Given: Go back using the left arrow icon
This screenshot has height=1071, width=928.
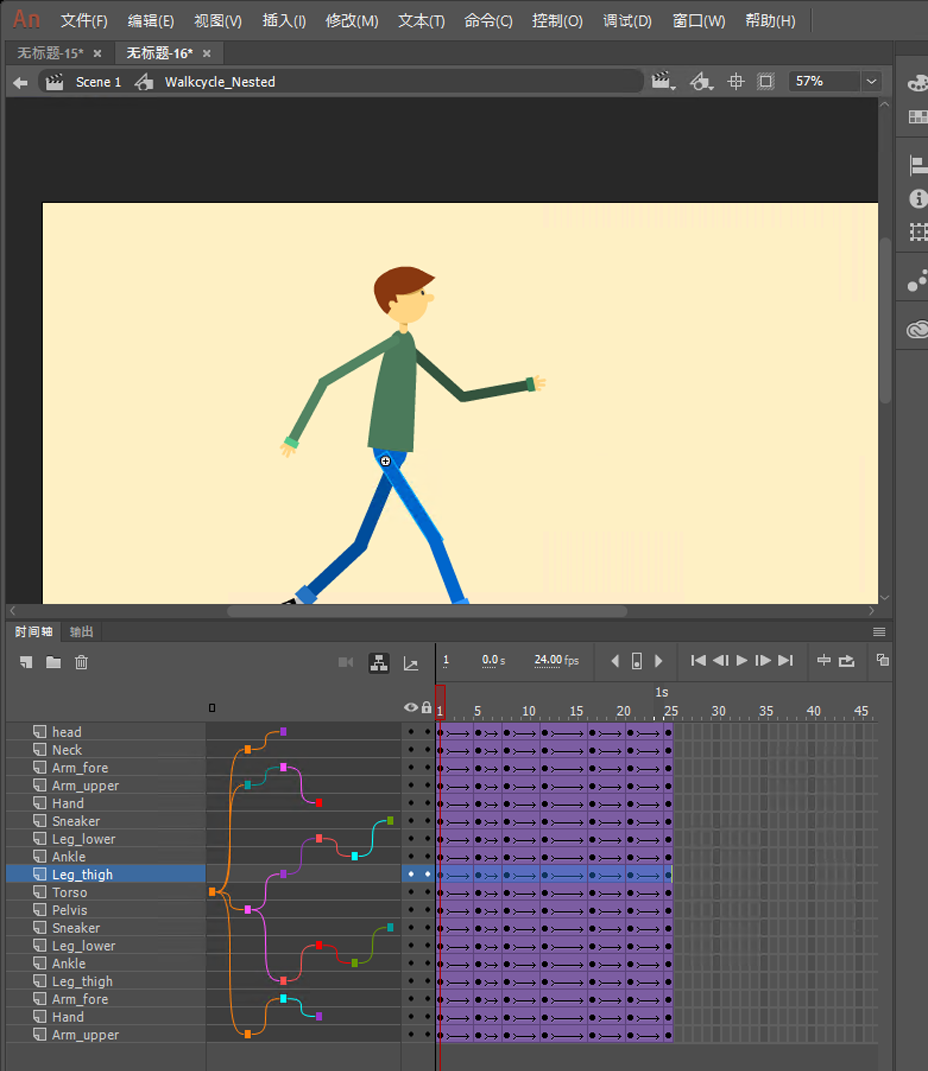Looking at the screenshot, I should tap(20, 82).
